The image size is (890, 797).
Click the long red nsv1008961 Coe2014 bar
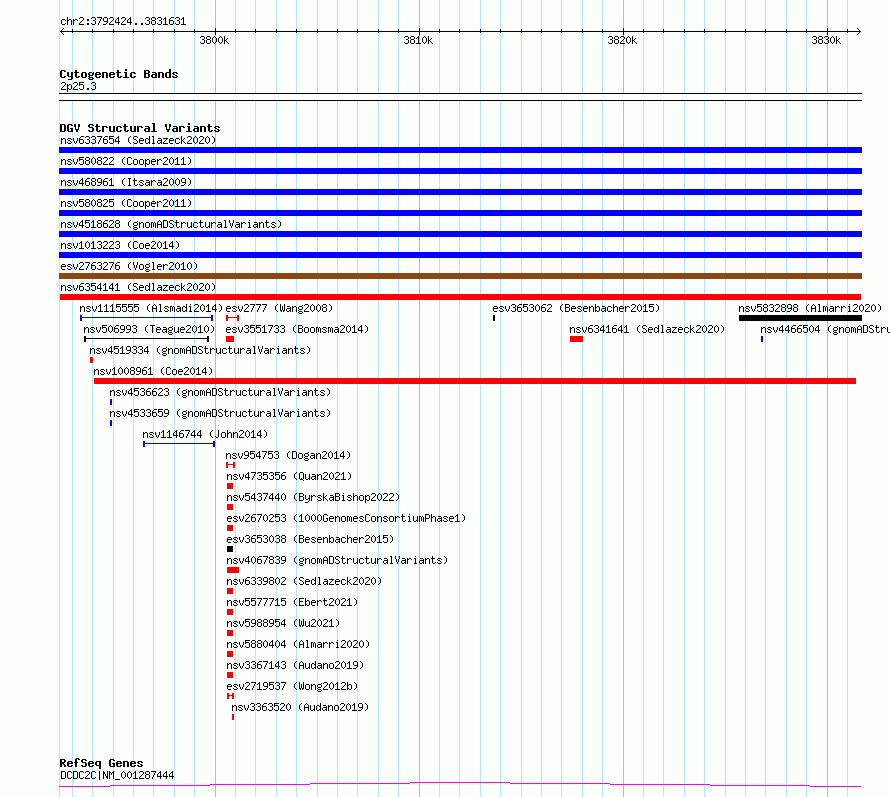point(475,381)
